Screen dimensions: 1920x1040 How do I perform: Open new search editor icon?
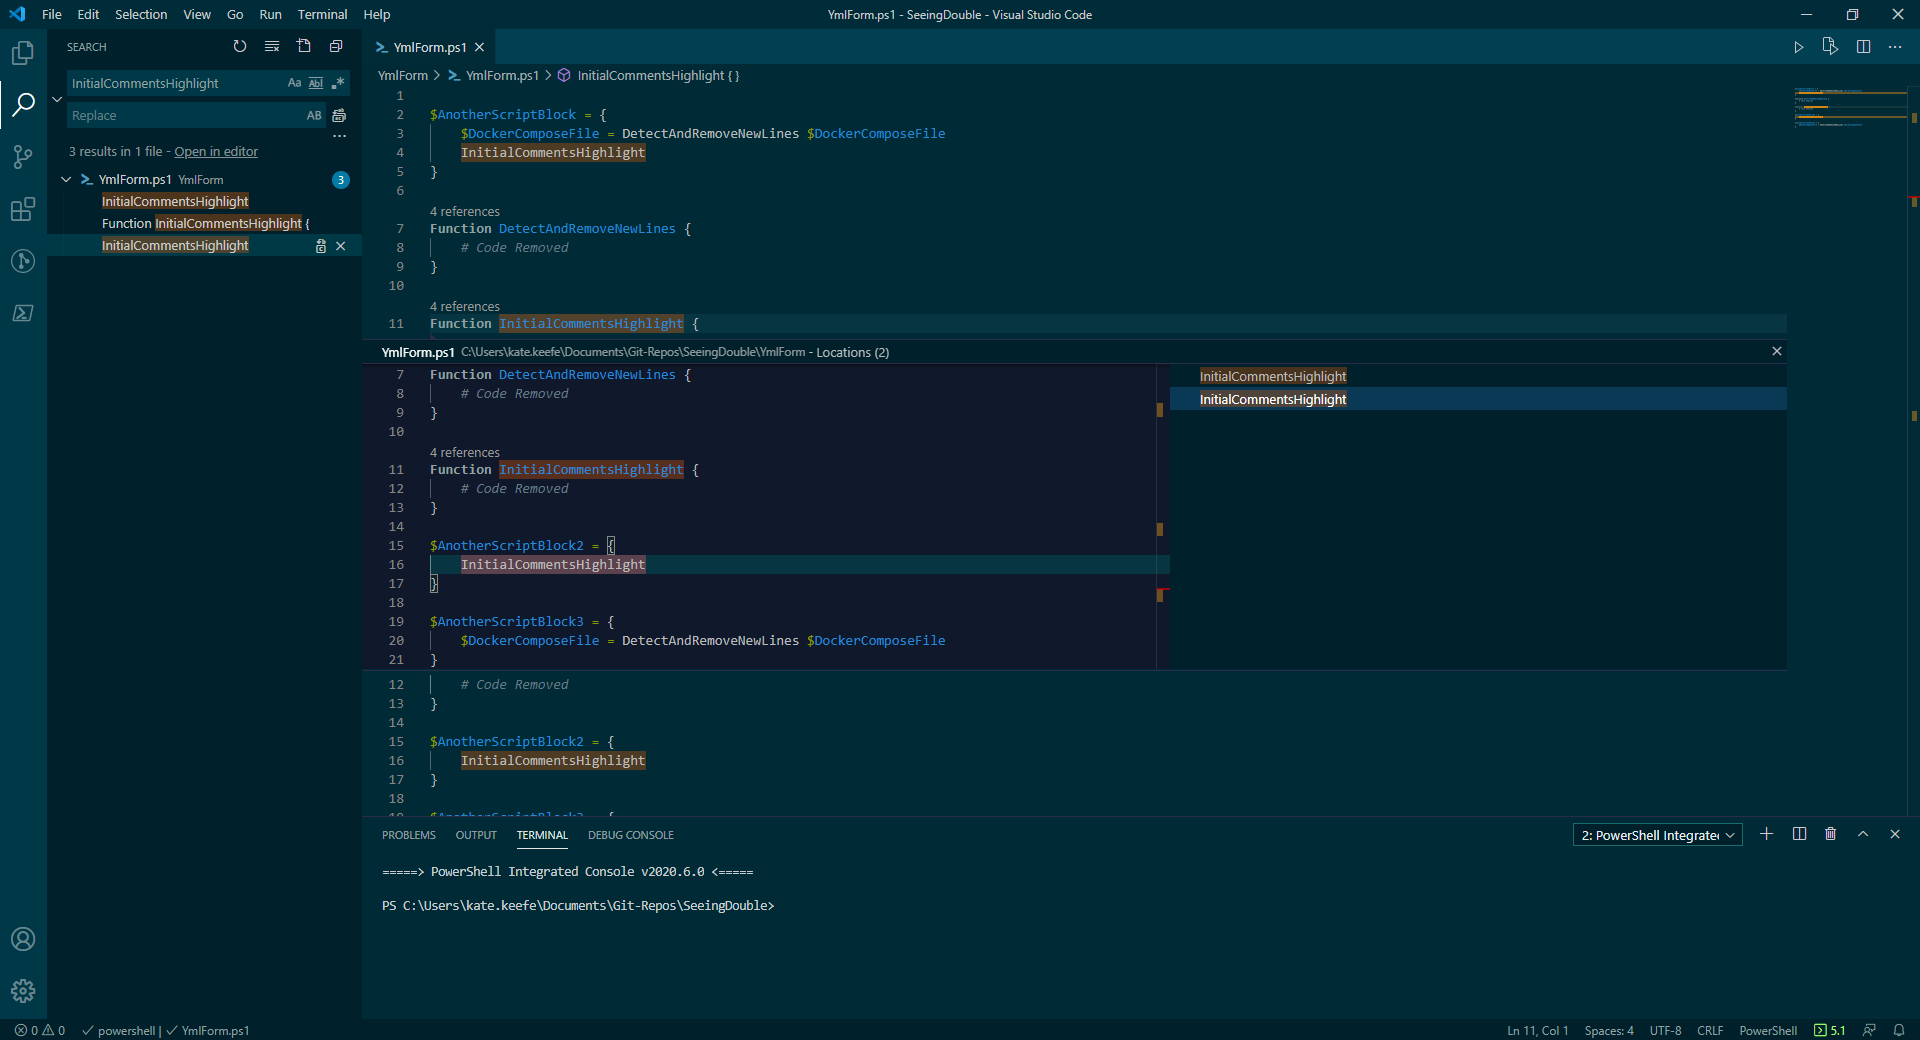(304, 46)
